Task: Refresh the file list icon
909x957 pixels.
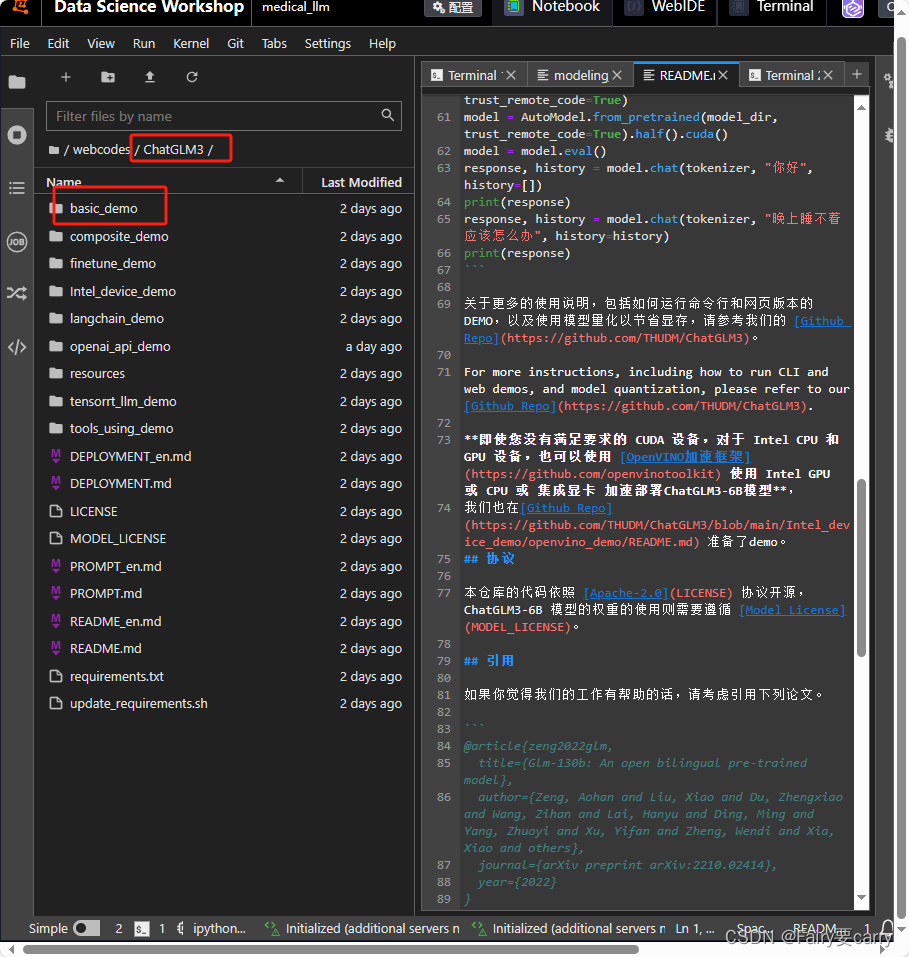Action: tap(192, 77)
